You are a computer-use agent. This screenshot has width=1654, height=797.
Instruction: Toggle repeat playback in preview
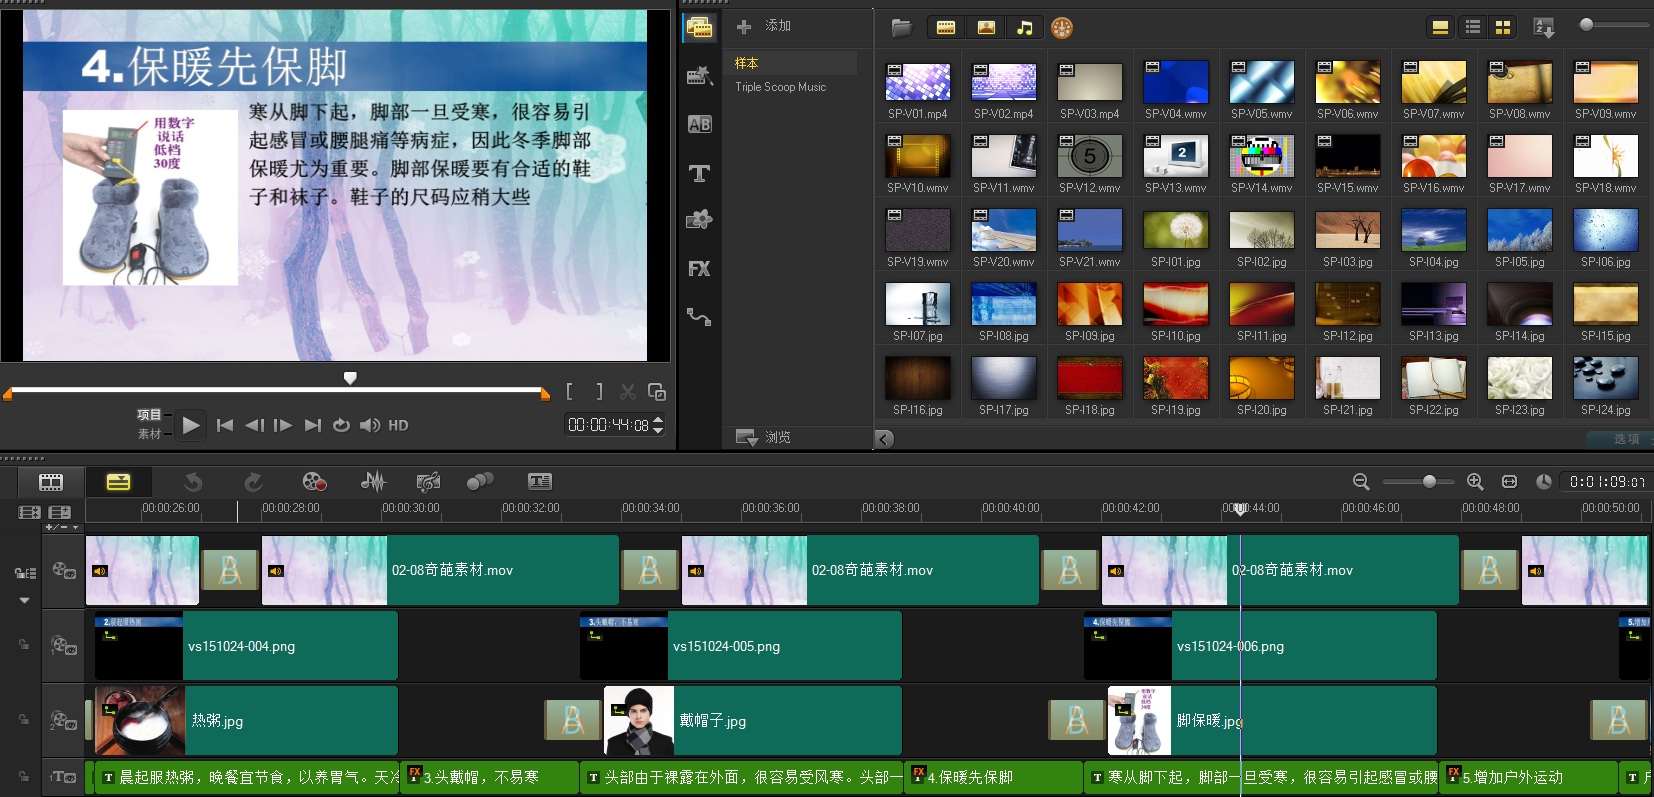coord(341,425)
